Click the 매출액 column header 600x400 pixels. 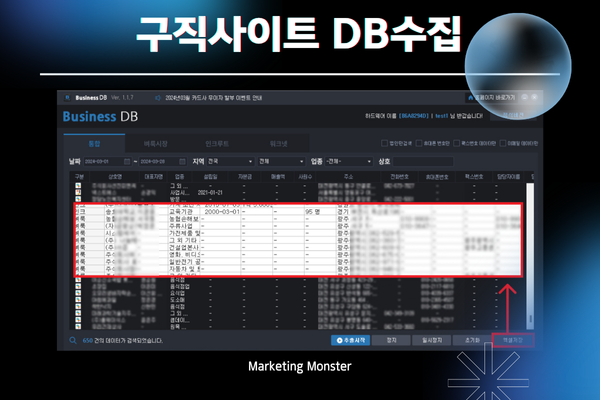click(278, 177)
